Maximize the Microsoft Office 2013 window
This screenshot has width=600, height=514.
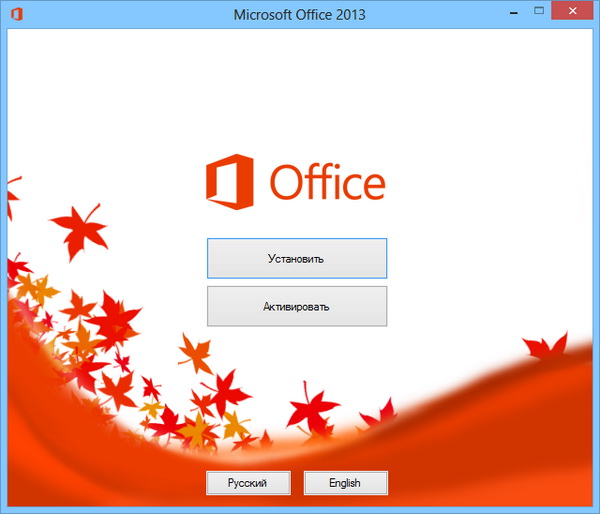[539, 13]
